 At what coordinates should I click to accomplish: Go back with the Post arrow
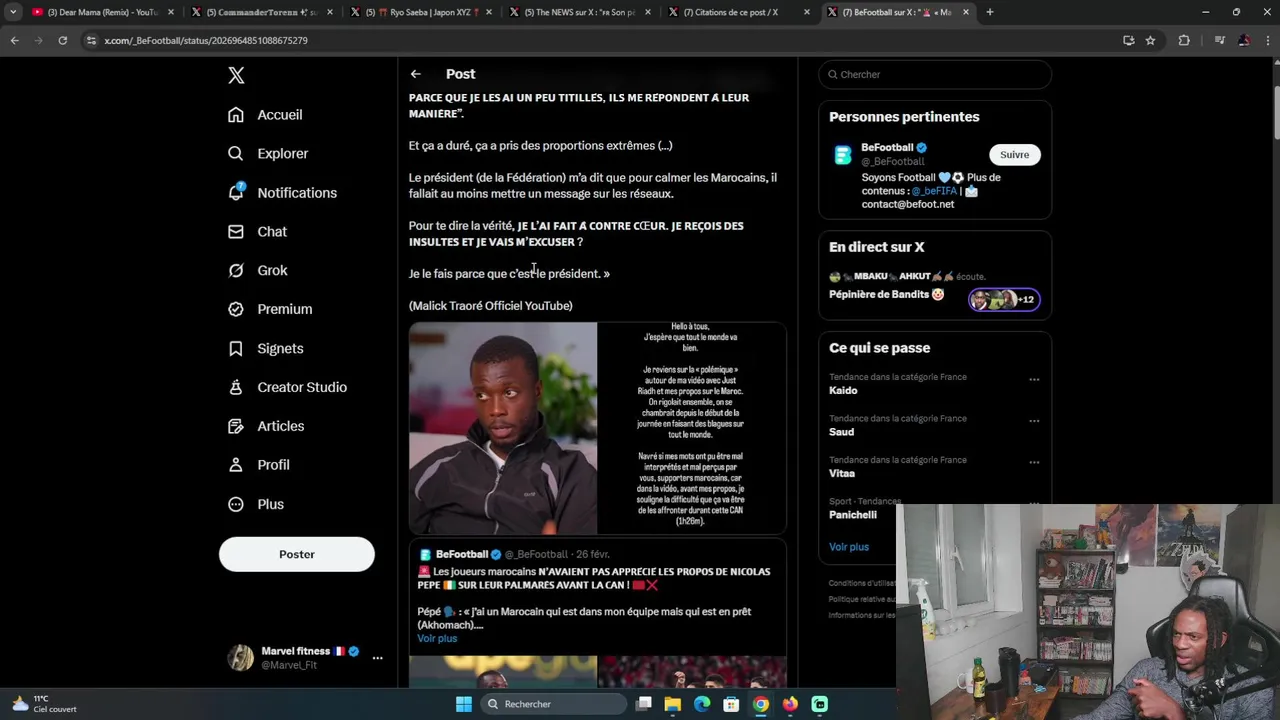click(415, 74)
